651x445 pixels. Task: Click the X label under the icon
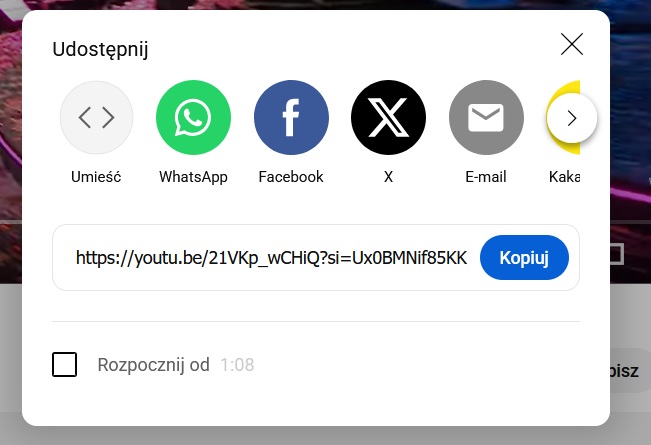(388, 177)
